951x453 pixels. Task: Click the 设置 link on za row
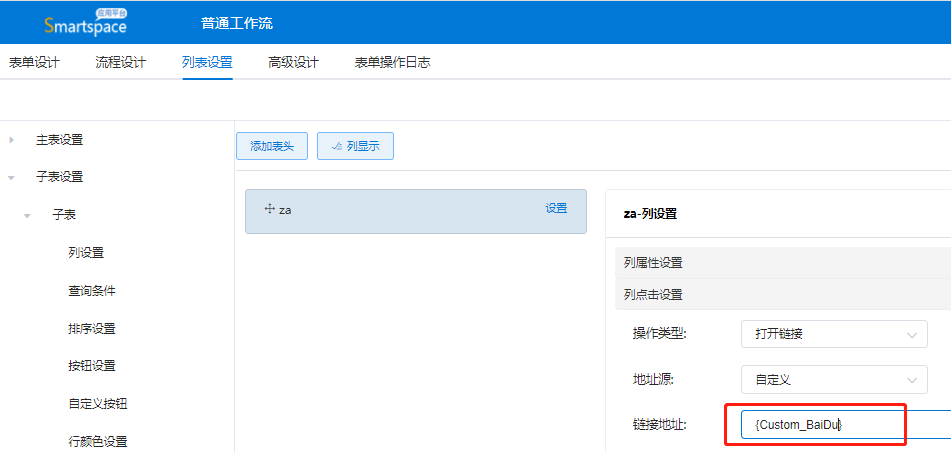pos(556,209)
